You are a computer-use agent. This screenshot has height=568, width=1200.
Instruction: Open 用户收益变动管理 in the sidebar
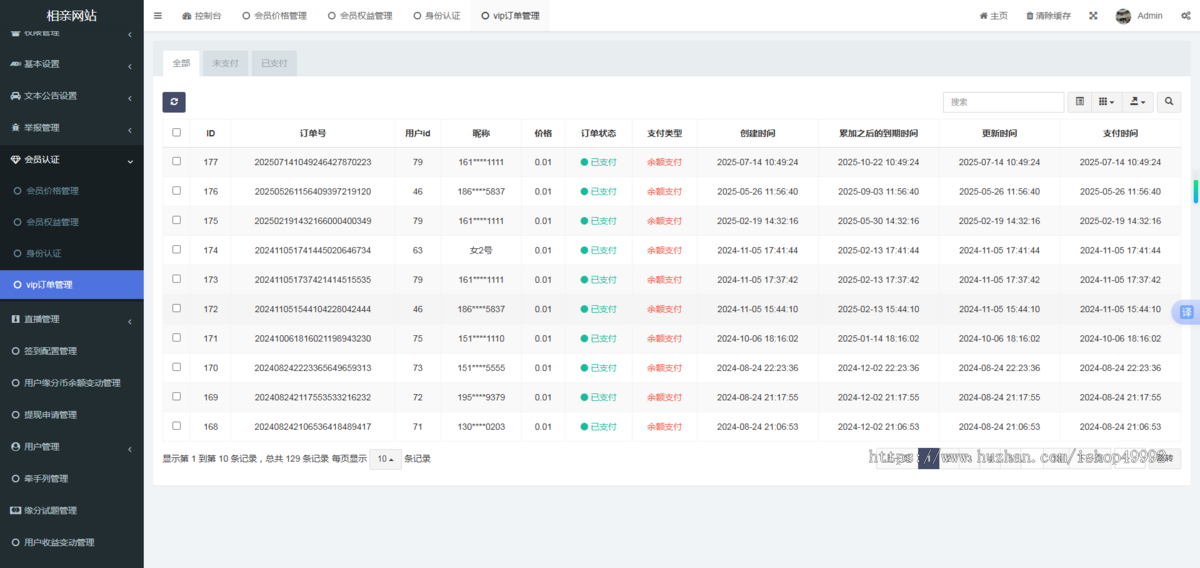tap(59, 543)
